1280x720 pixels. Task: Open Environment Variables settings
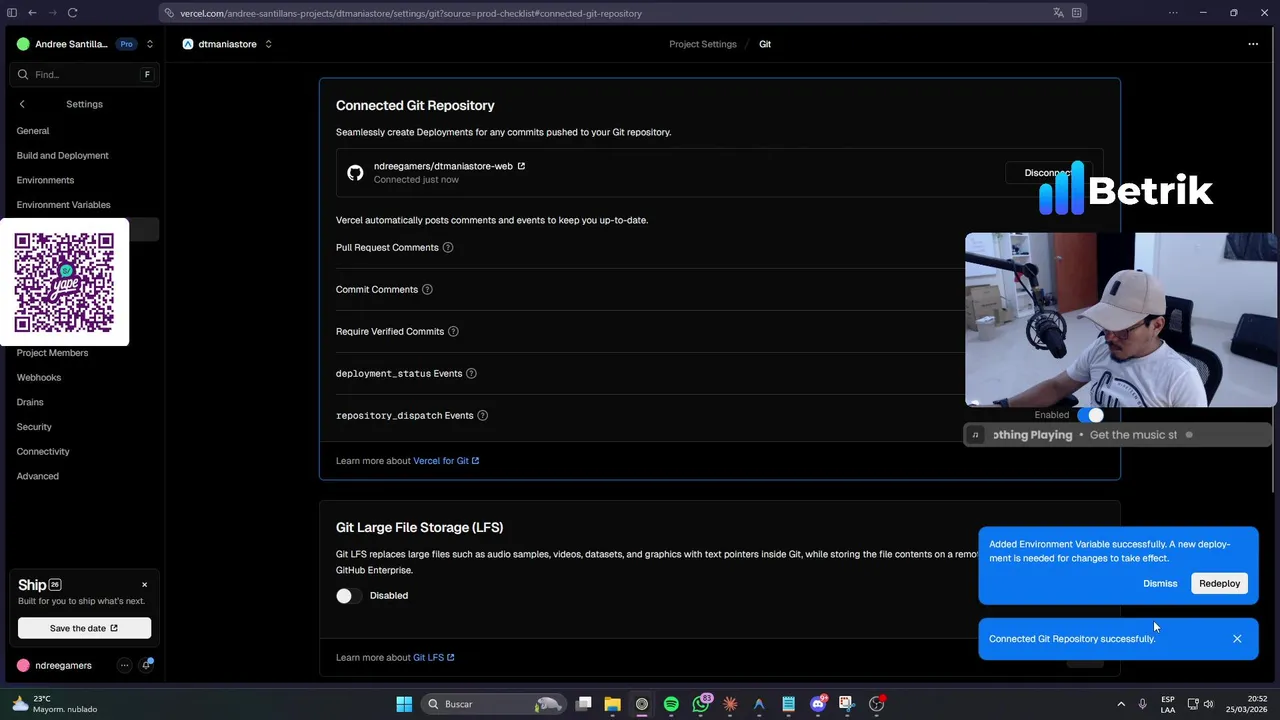point(63,205)
